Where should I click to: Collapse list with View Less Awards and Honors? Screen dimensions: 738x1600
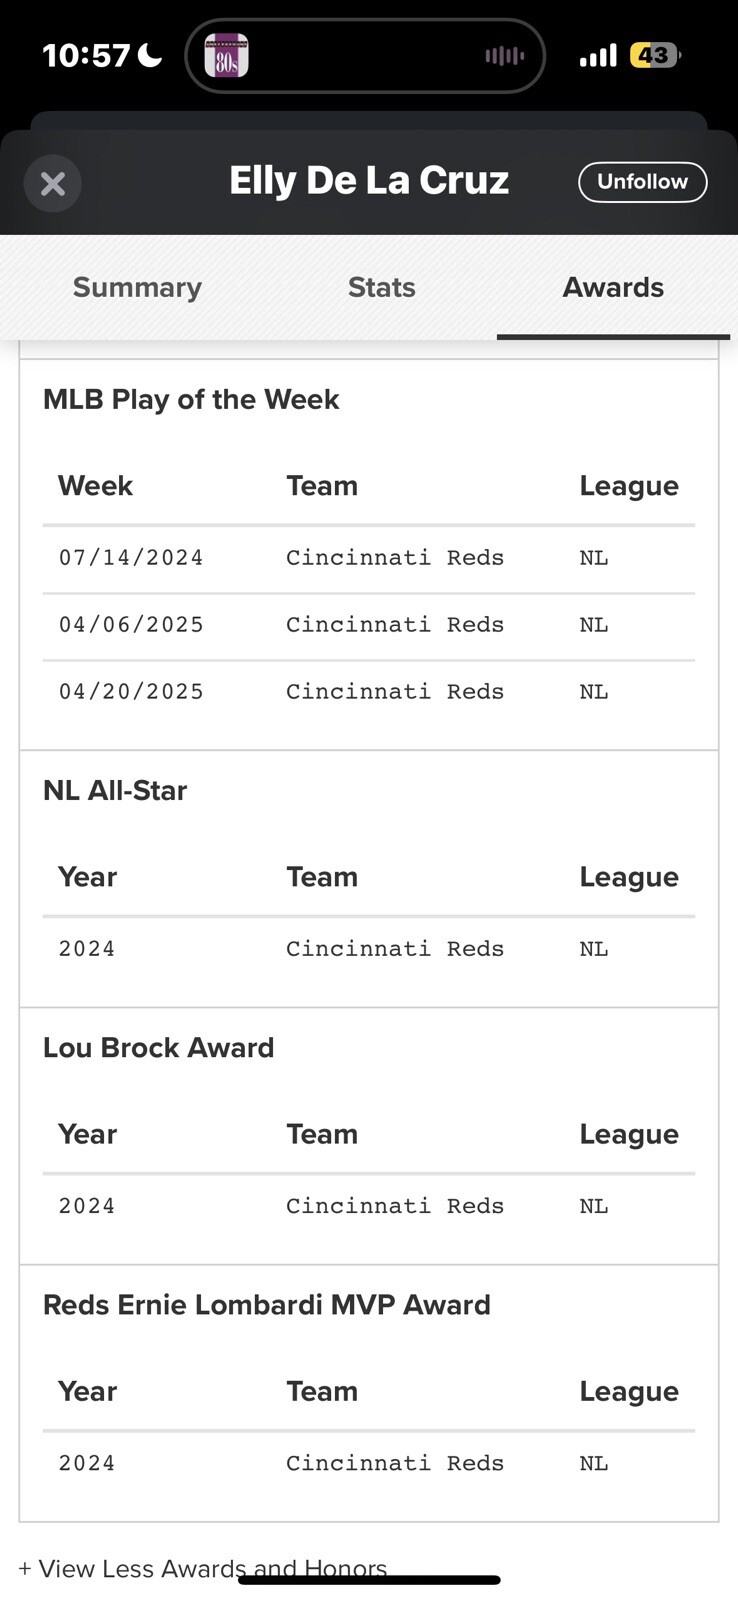(203, 1568)
